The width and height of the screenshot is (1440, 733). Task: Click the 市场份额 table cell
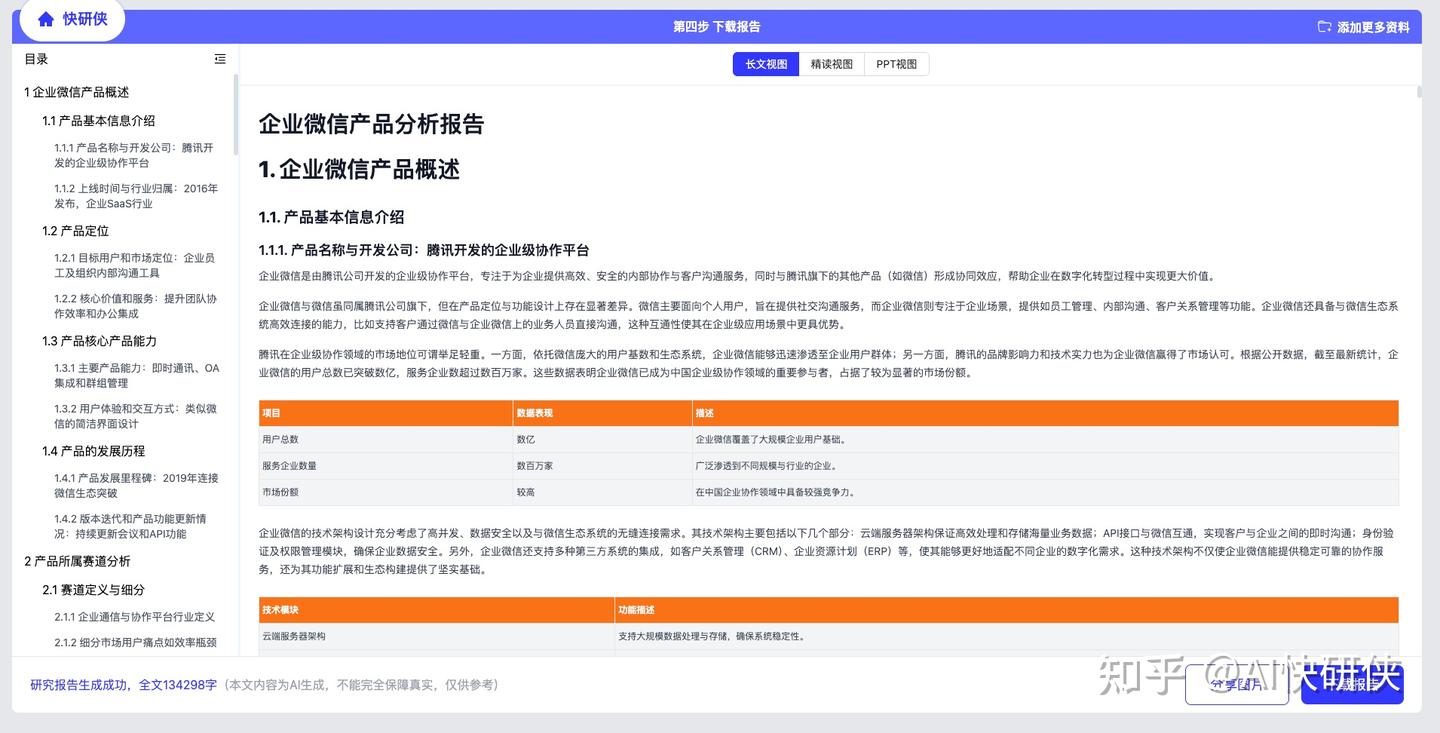(386, 492)
